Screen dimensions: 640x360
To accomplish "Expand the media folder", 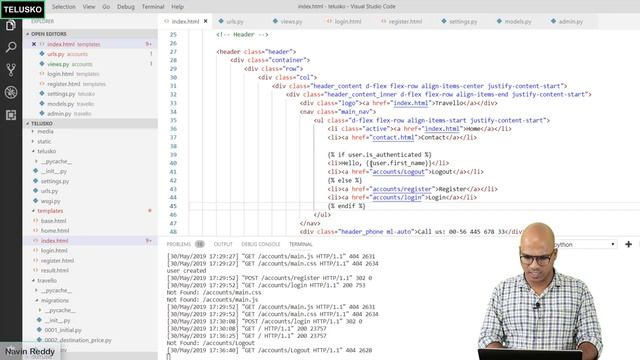I will click(45, 131).
